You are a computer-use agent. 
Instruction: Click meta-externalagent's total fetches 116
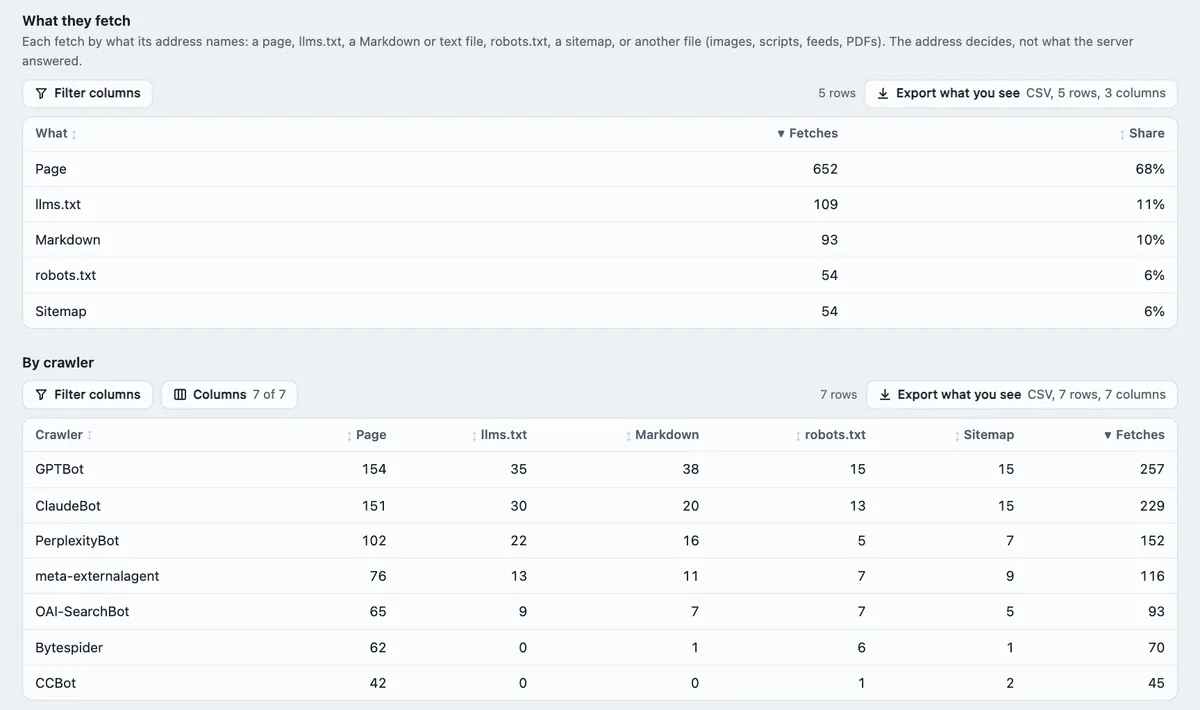(x=1153, y=576)
